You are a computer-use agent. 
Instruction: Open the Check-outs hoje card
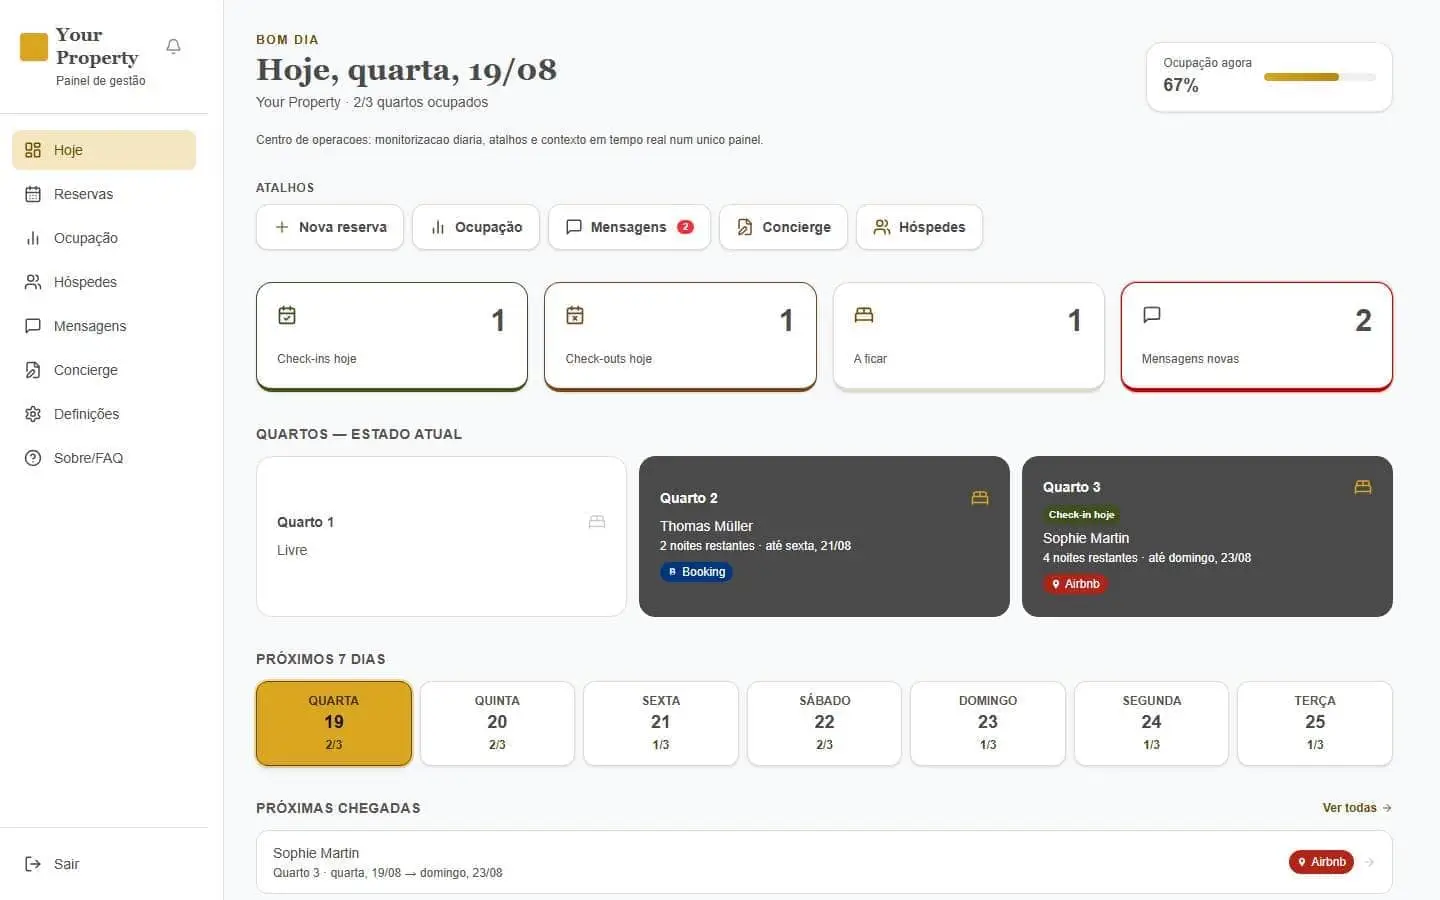[x=680, y=336]
